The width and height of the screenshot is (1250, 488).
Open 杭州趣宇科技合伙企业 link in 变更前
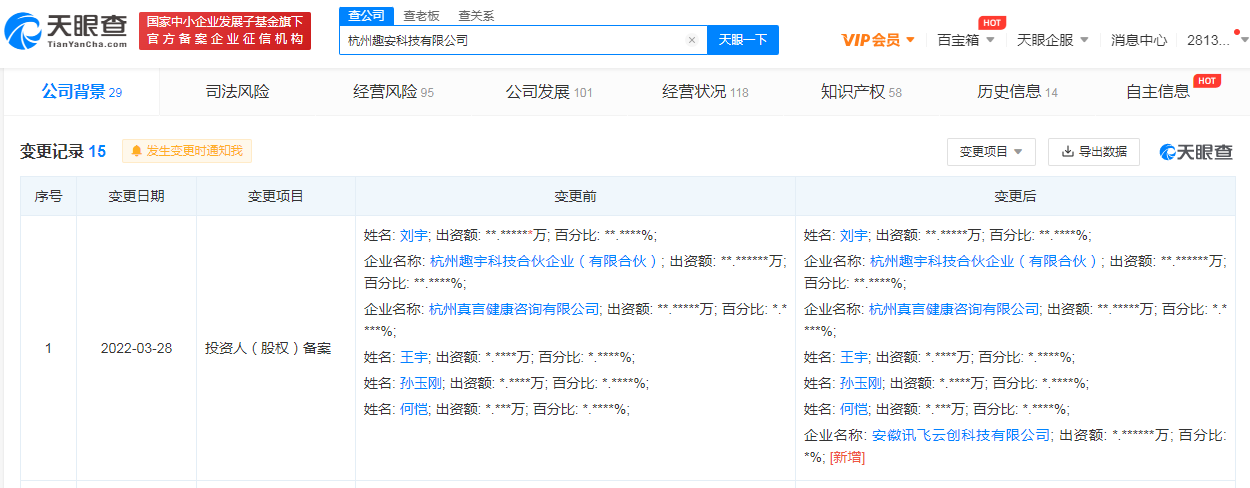pos(546,260)
